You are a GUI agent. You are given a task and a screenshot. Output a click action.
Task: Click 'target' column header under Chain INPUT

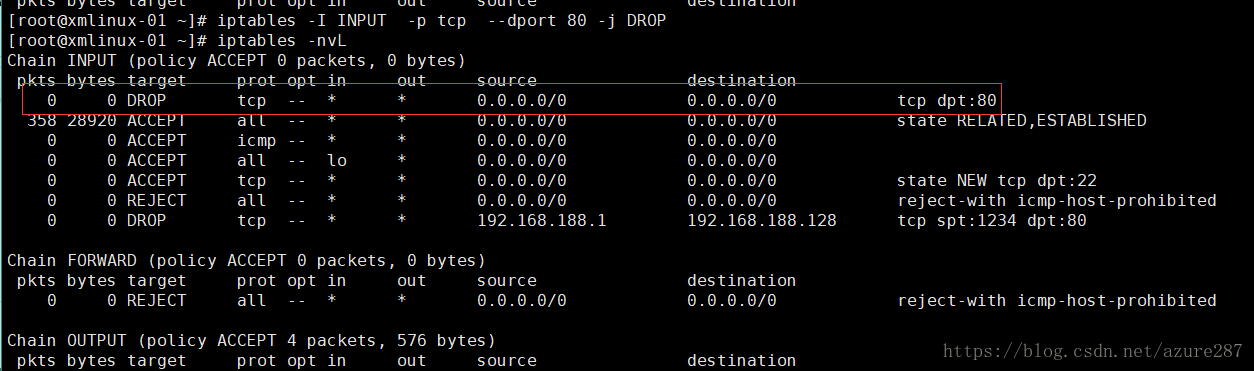click(157, 81)
